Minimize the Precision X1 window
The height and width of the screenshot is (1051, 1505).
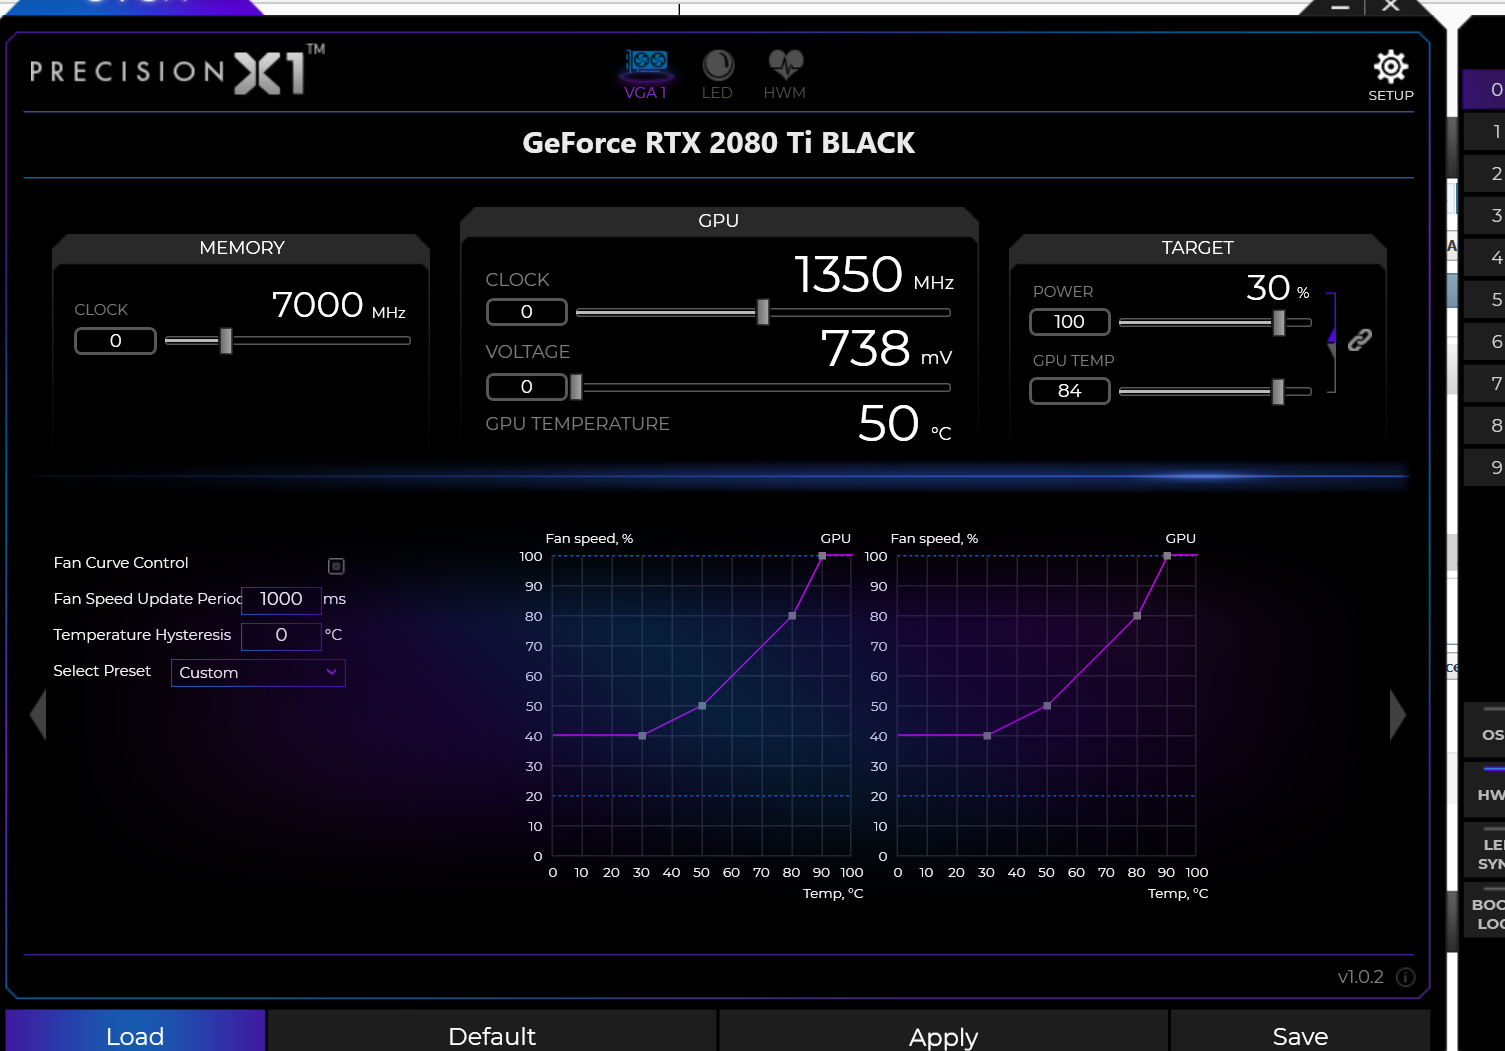tap(1341, 7)
